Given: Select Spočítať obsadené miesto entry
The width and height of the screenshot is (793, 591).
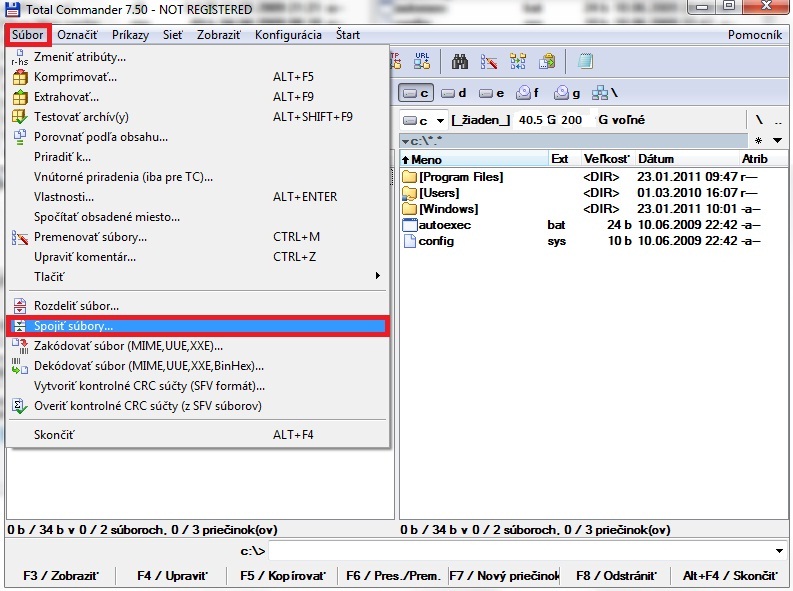Looking at the screenshot, I should 197,217.
